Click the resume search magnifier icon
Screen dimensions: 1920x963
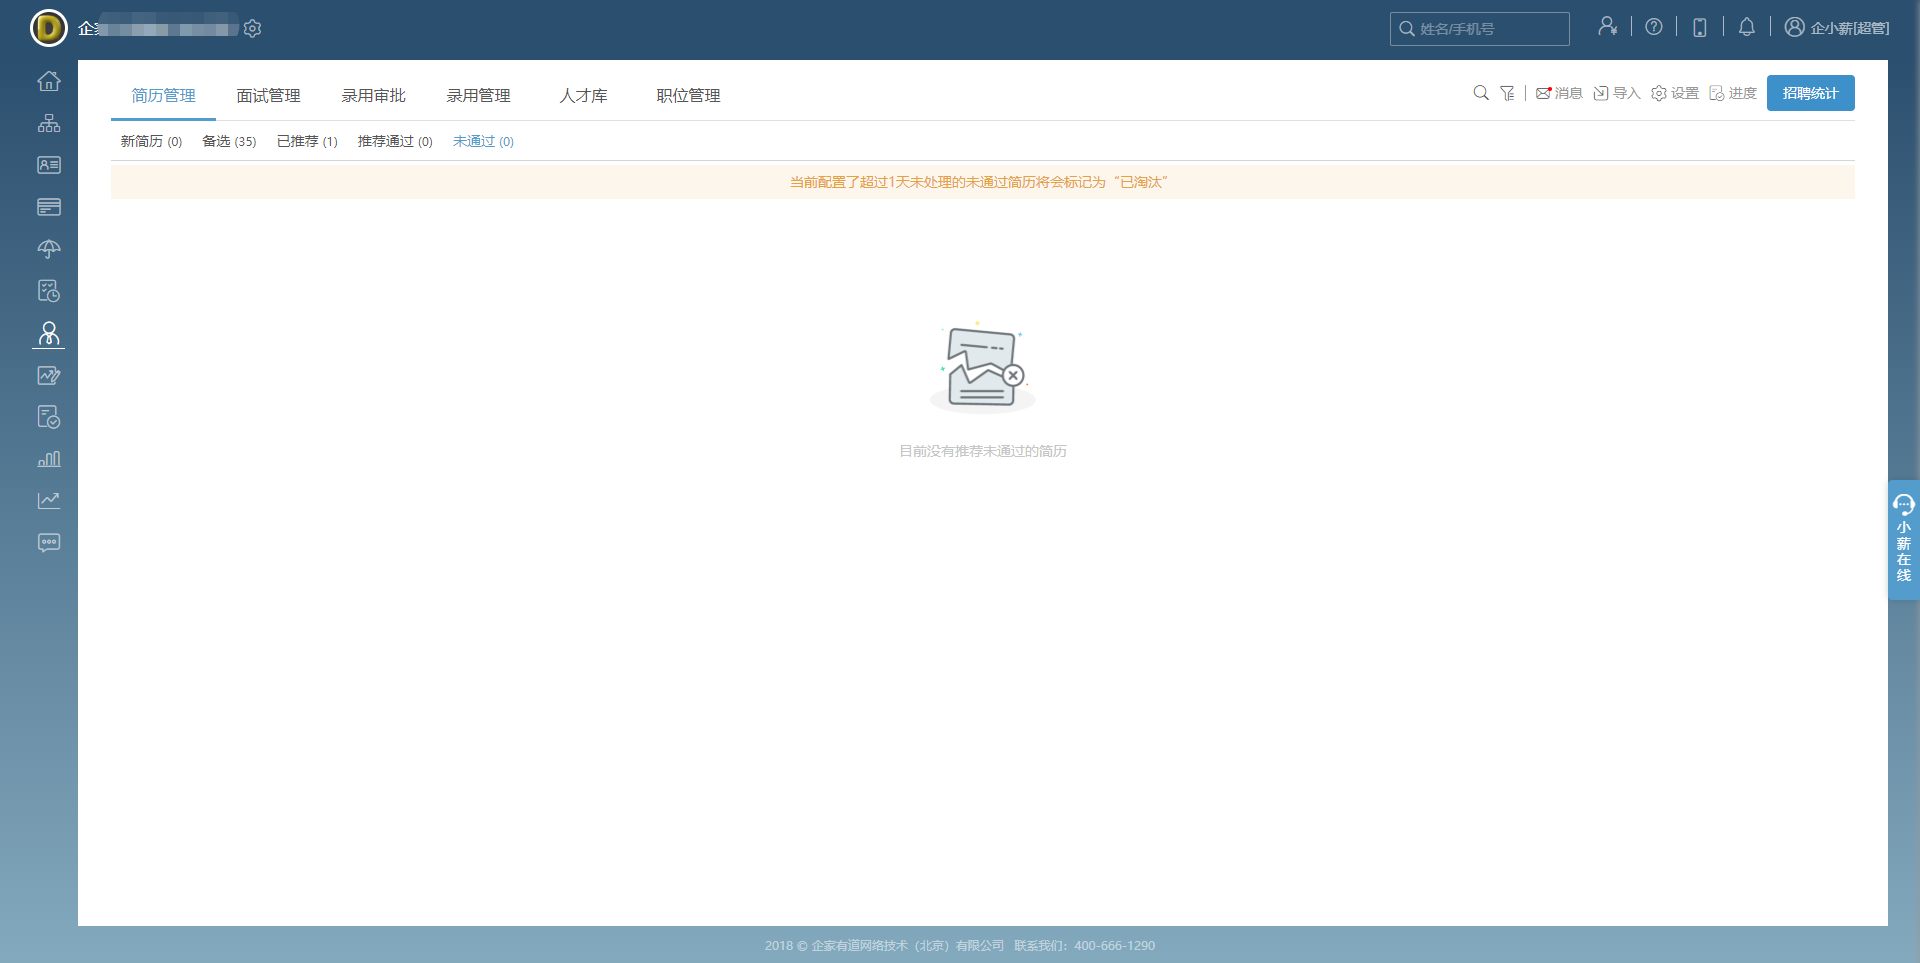point(1481,93)
